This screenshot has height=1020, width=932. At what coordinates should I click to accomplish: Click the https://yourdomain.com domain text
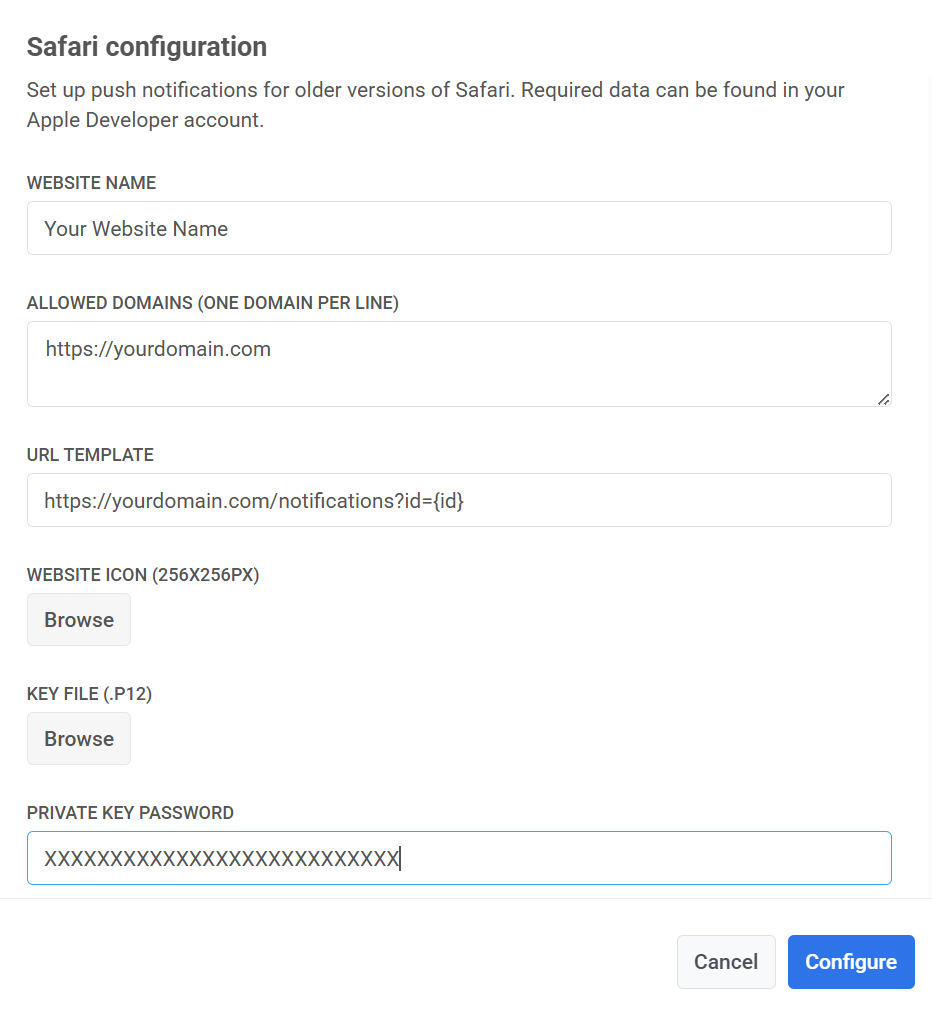click(x=157, y=348)
